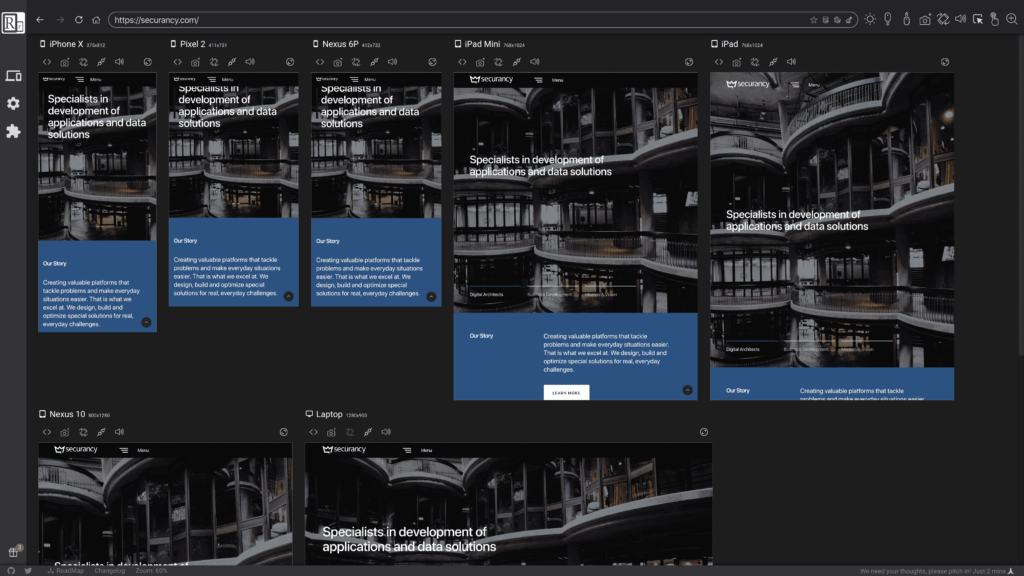Toggle touch simulation mode in the top toolbar
The height and width of the screenshot is (576, 1024).
(995, 18)
